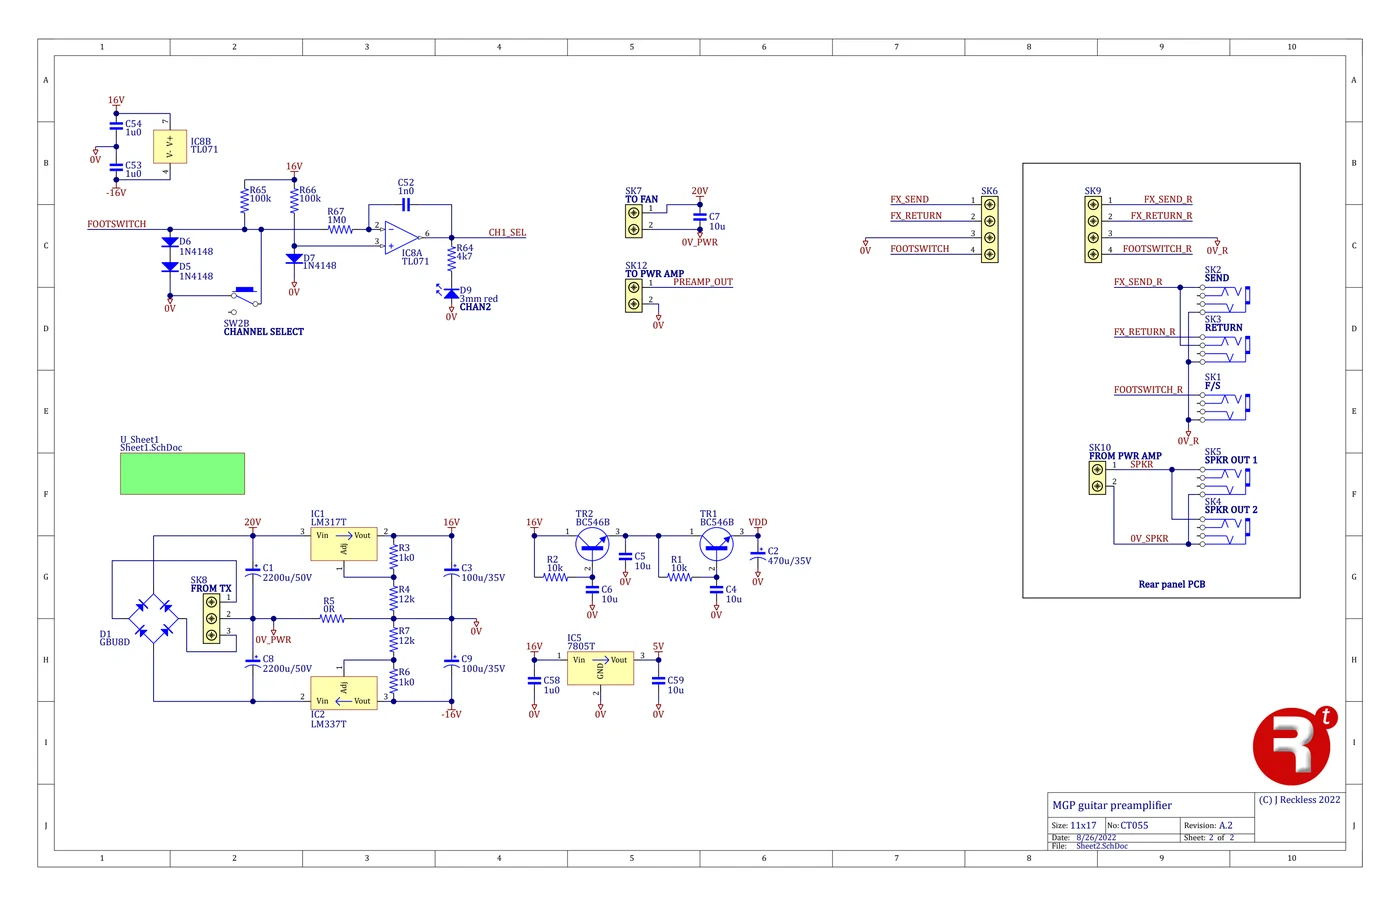Select the IC8A TL071 op-amp triangle symbol
Image resolution: width=1400 pixels, height=906 pixels.
coord(402,237)
